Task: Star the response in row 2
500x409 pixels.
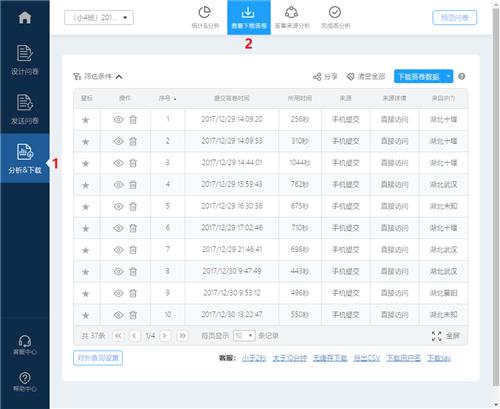Action: pyautogui.click(x=86, y=142)
